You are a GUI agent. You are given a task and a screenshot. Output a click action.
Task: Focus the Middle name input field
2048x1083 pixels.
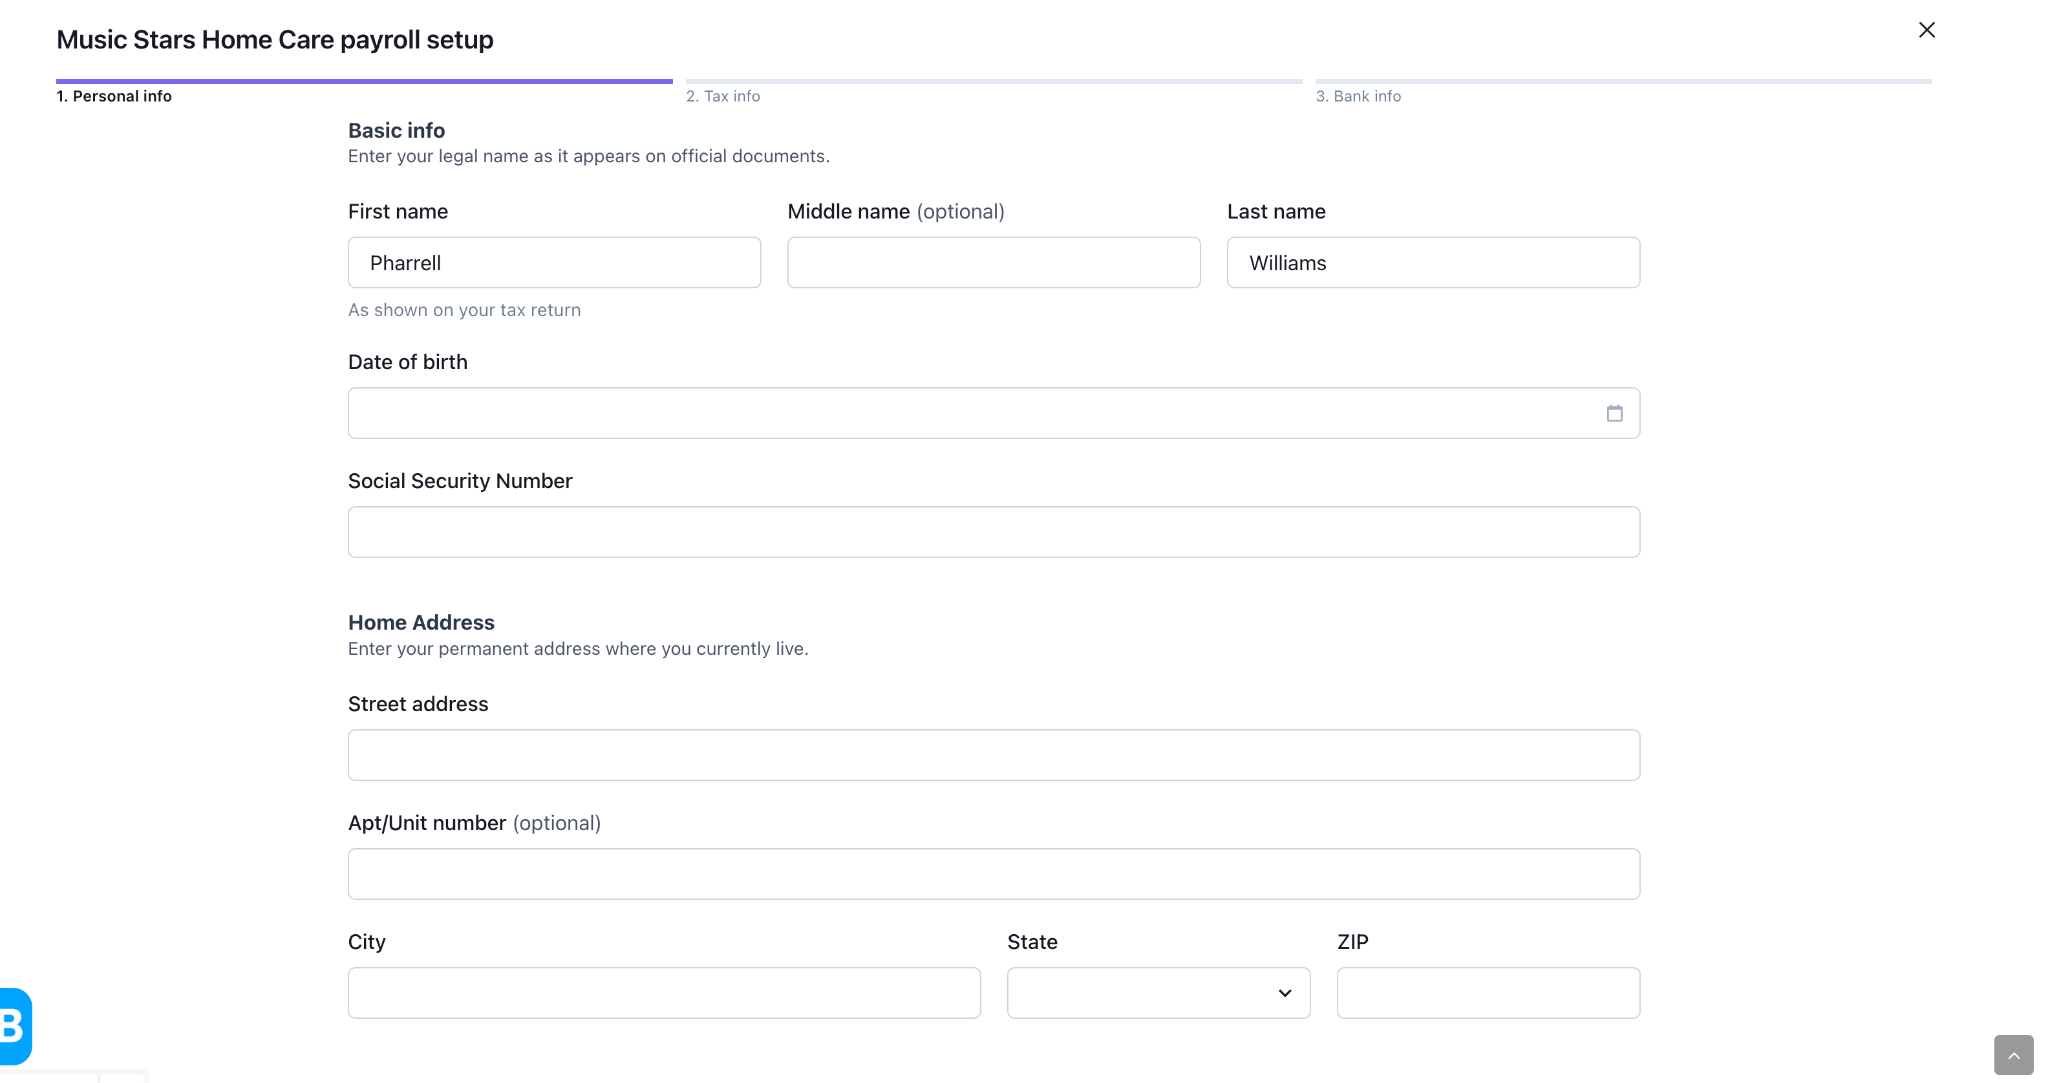coord(993,263)
